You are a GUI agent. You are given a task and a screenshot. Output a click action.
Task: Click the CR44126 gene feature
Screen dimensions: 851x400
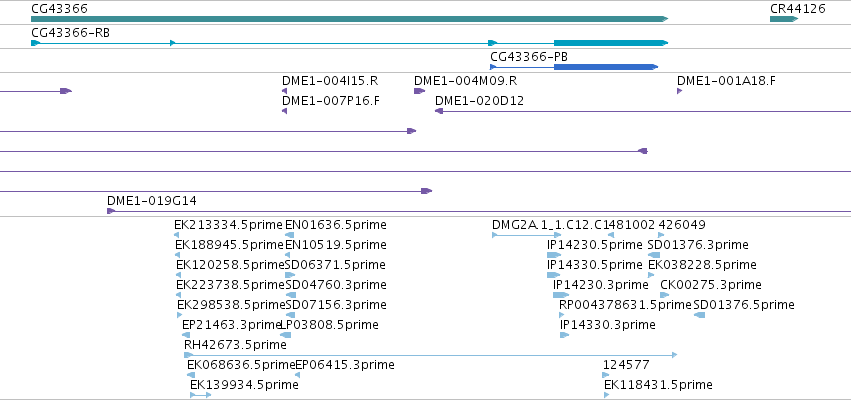(x=784, y=19)
